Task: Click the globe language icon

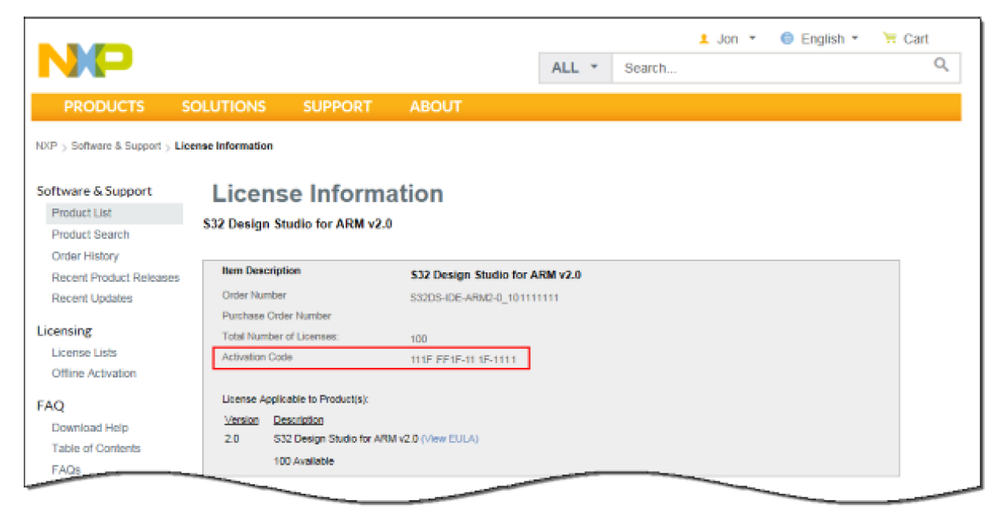Action: (x=787, y=38)
